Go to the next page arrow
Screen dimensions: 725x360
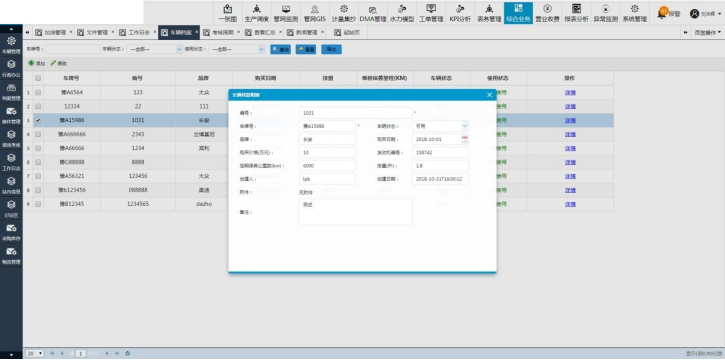pyautogui.click(x=107, y=354)
